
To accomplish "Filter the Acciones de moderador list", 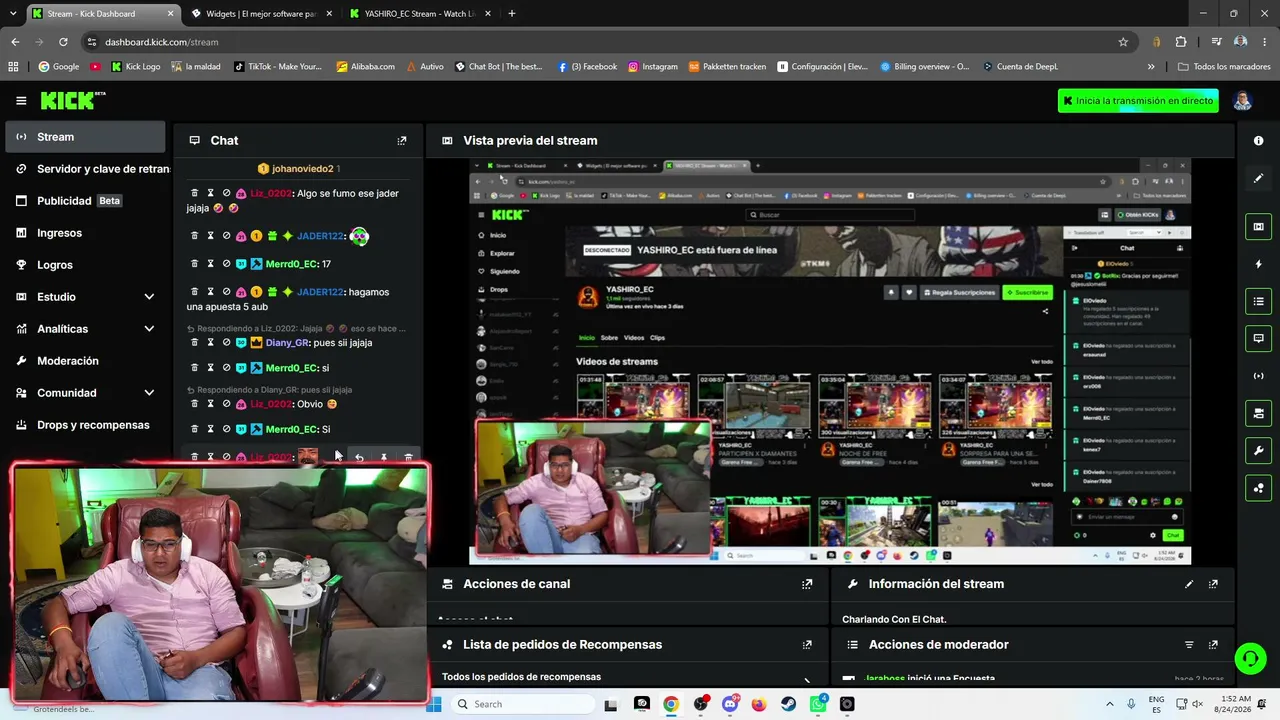I will coord(1189,645).
